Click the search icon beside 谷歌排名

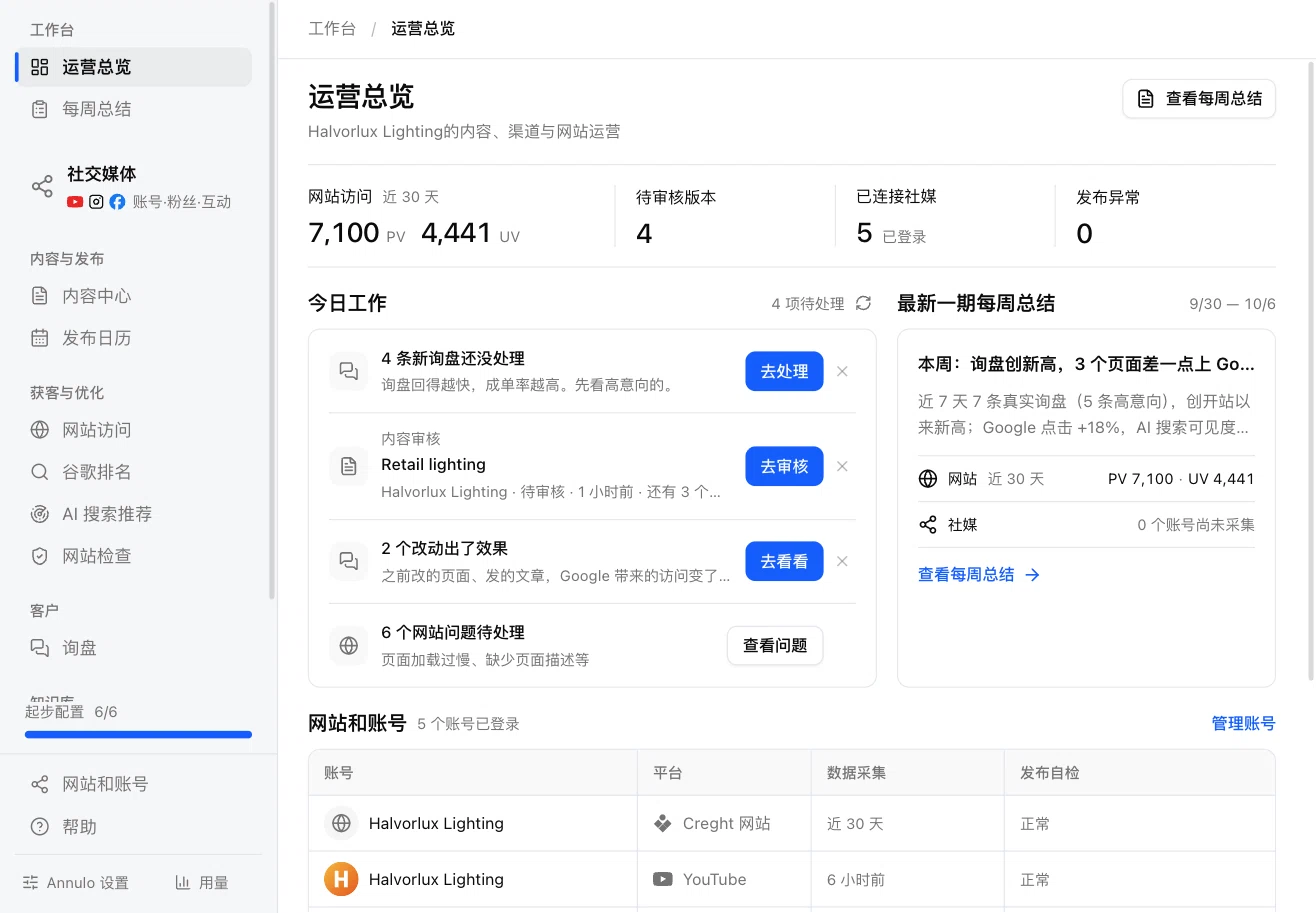point(40,472)
